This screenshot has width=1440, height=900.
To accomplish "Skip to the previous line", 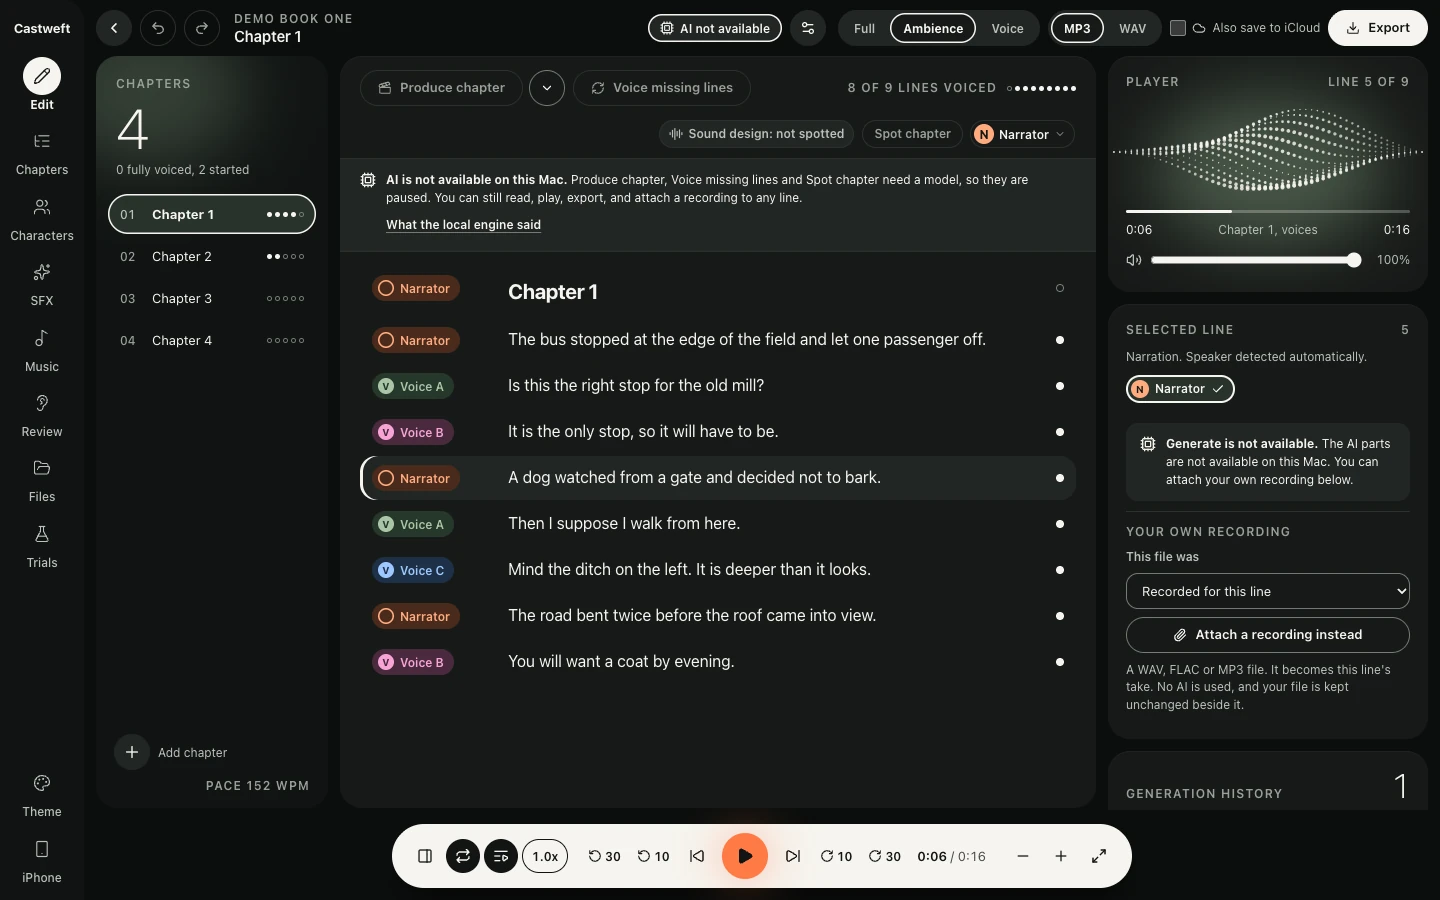I will [697, 856].
